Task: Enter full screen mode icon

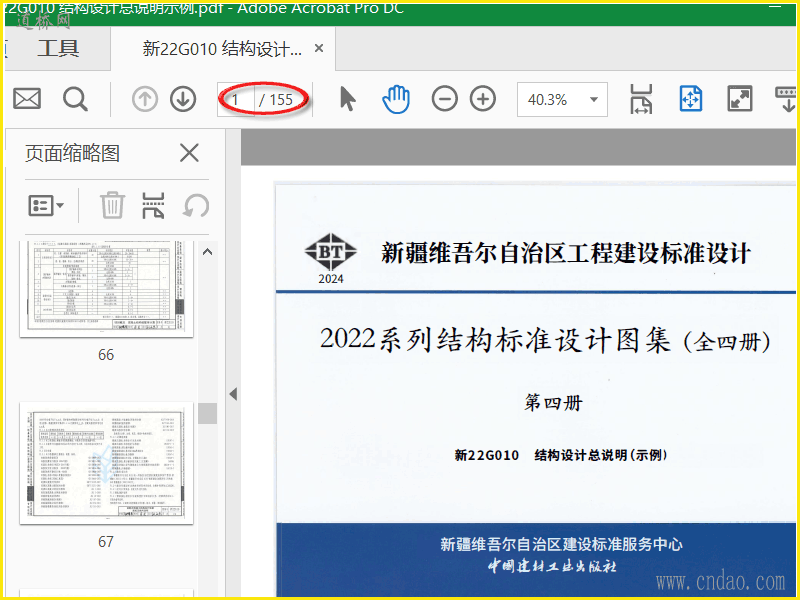Action: pyautogui.click(x=739, y=99)
